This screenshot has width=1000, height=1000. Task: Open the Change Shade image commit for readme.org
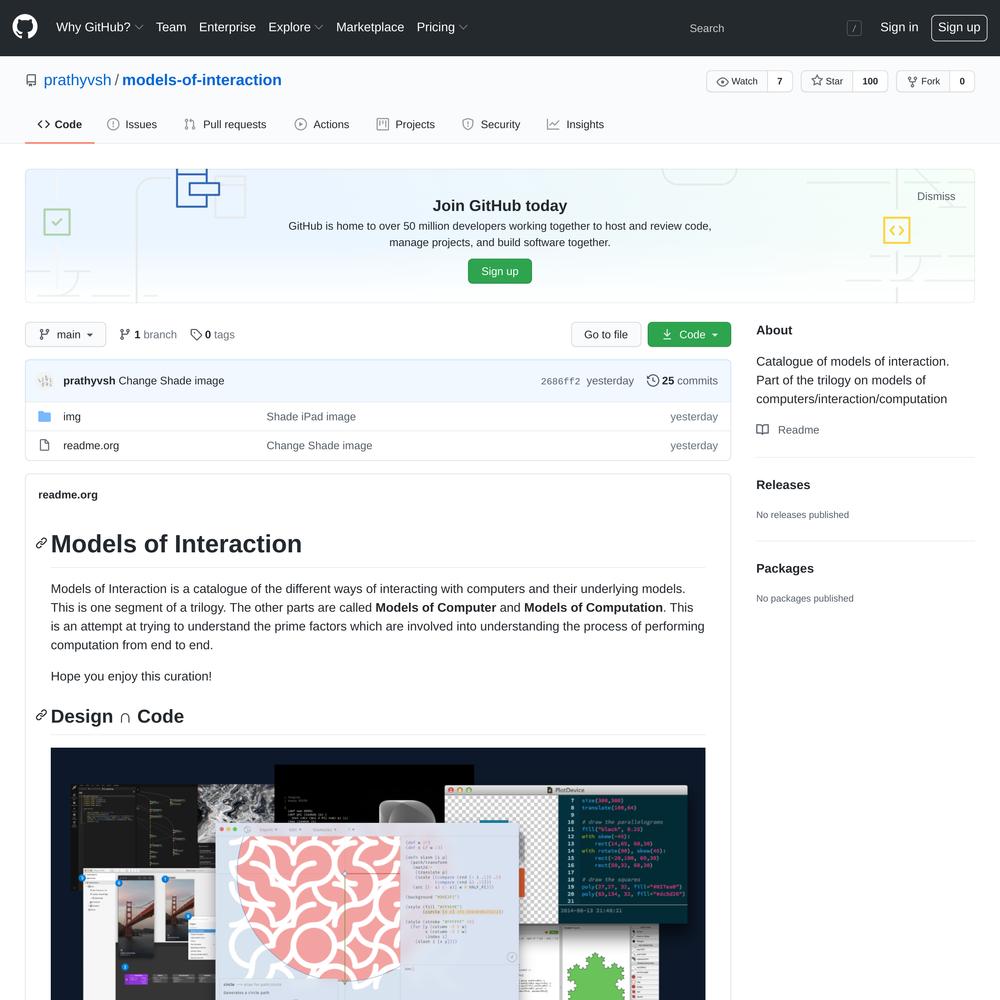320,446
